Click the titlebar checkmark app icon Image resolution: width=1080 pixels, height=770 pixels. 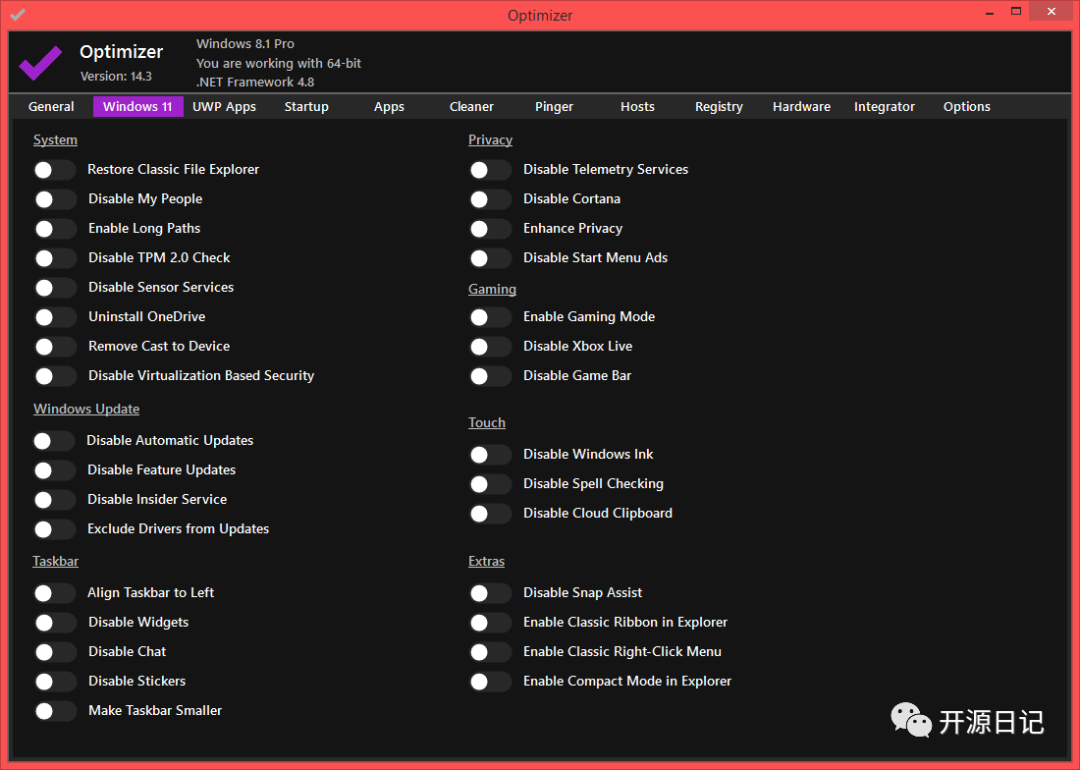point(18,14)
